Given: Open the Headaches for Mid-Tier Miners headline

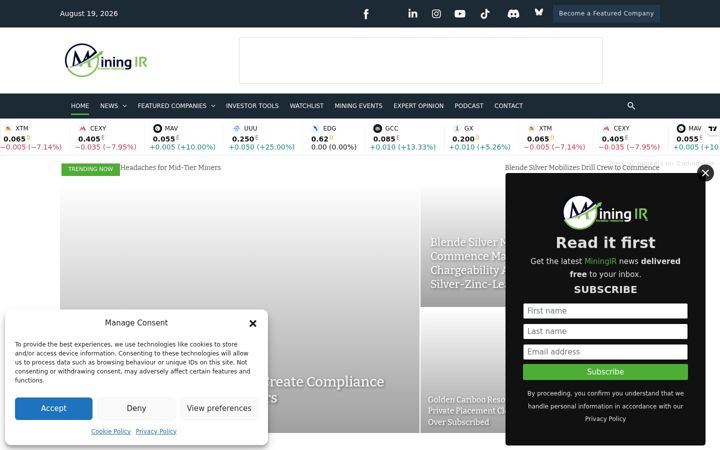Looking at the screenshot, I should click(170, 168).
